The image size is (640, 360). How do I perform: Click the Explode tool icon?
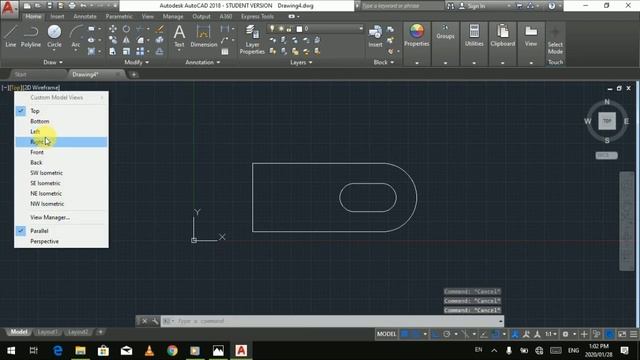(x=160, y=40)
